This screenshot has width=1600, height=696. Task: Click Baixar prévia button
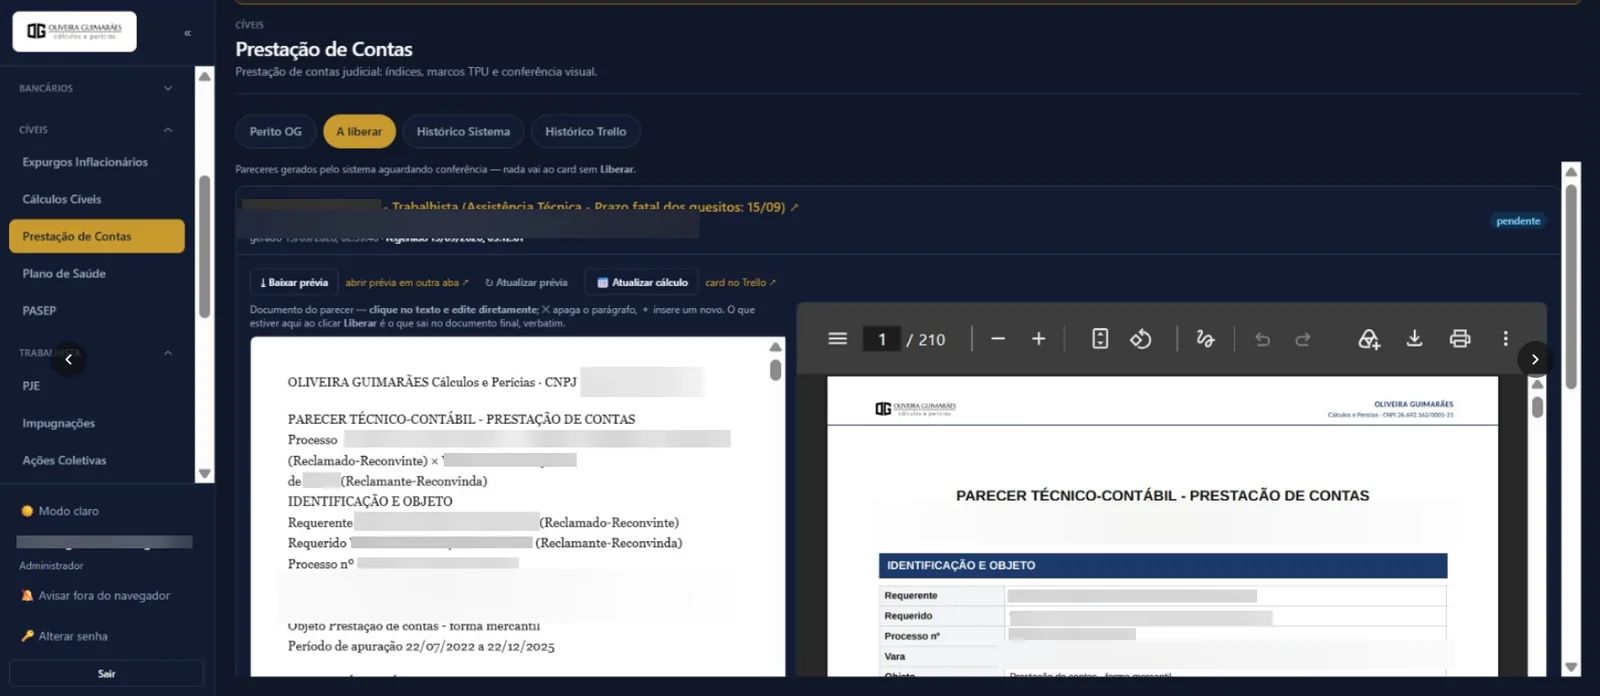(294, 283)
